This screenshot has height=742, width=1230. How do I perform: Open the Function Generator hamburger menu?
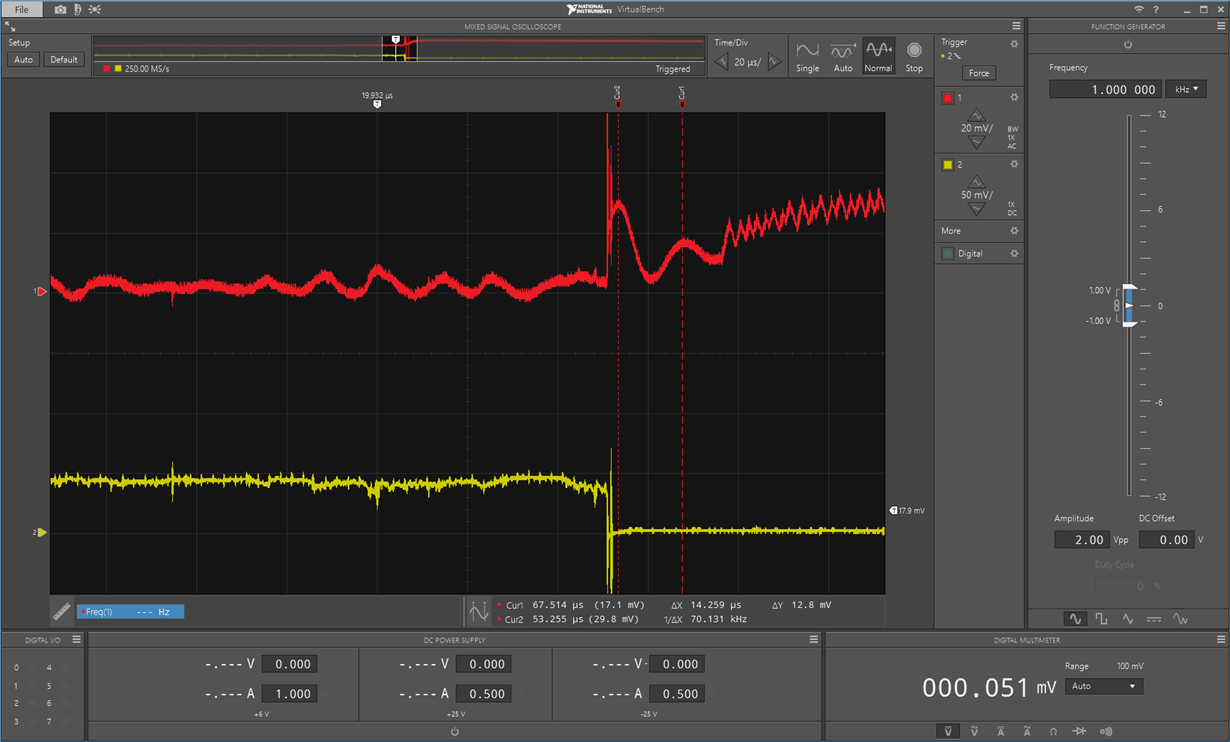tap(1221, 27)
